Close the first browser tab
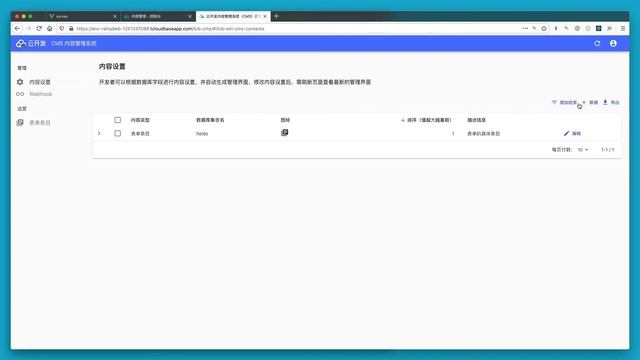This screenshot has height=360, width=640. (115, 16)
